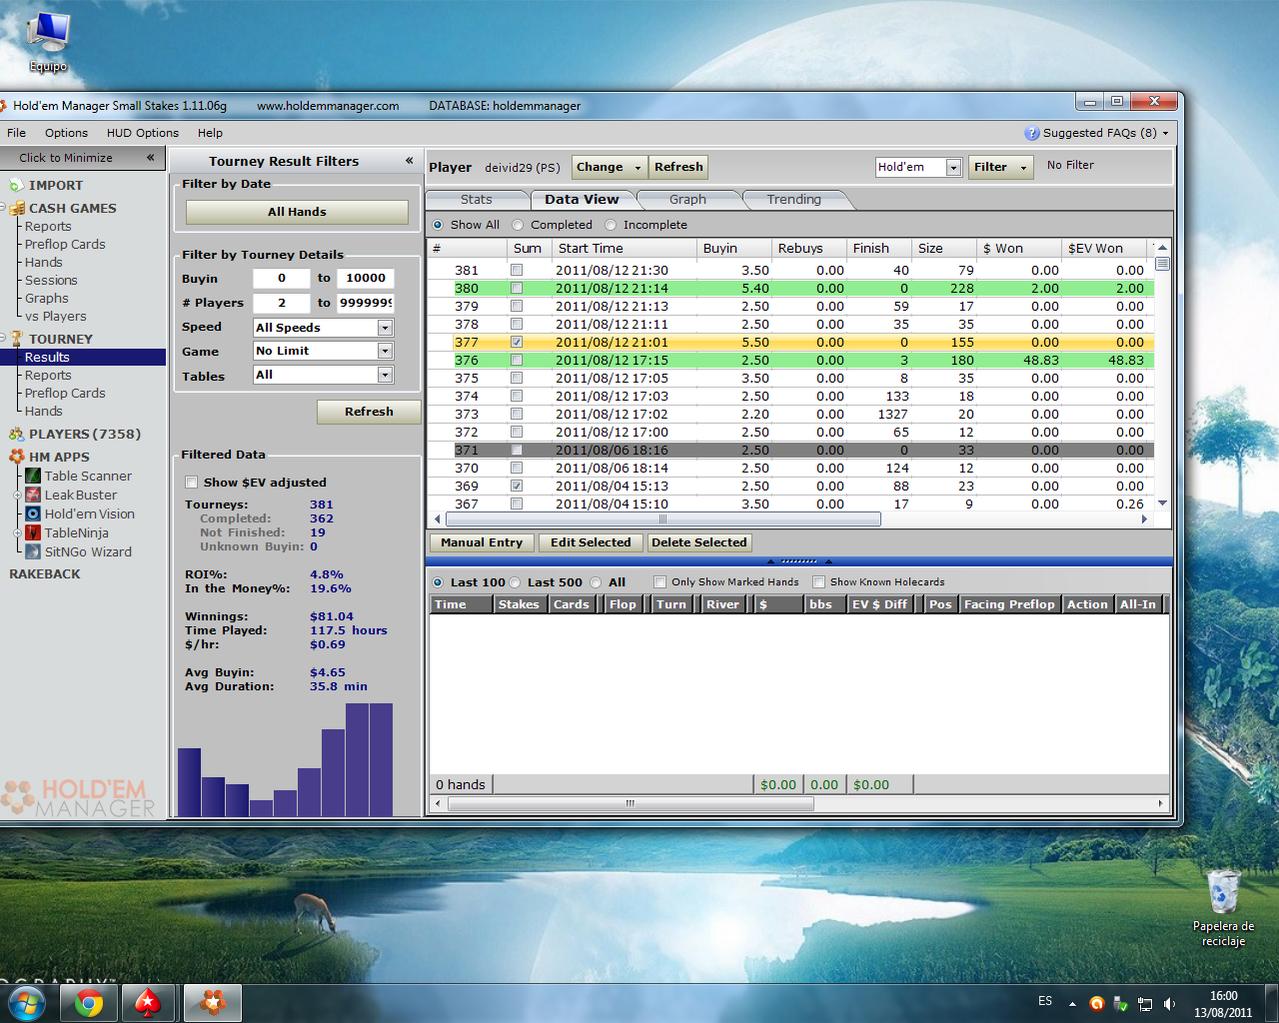Click the tourney table horizontal scrollbar

pyautogui.click(x=663, y=519)
